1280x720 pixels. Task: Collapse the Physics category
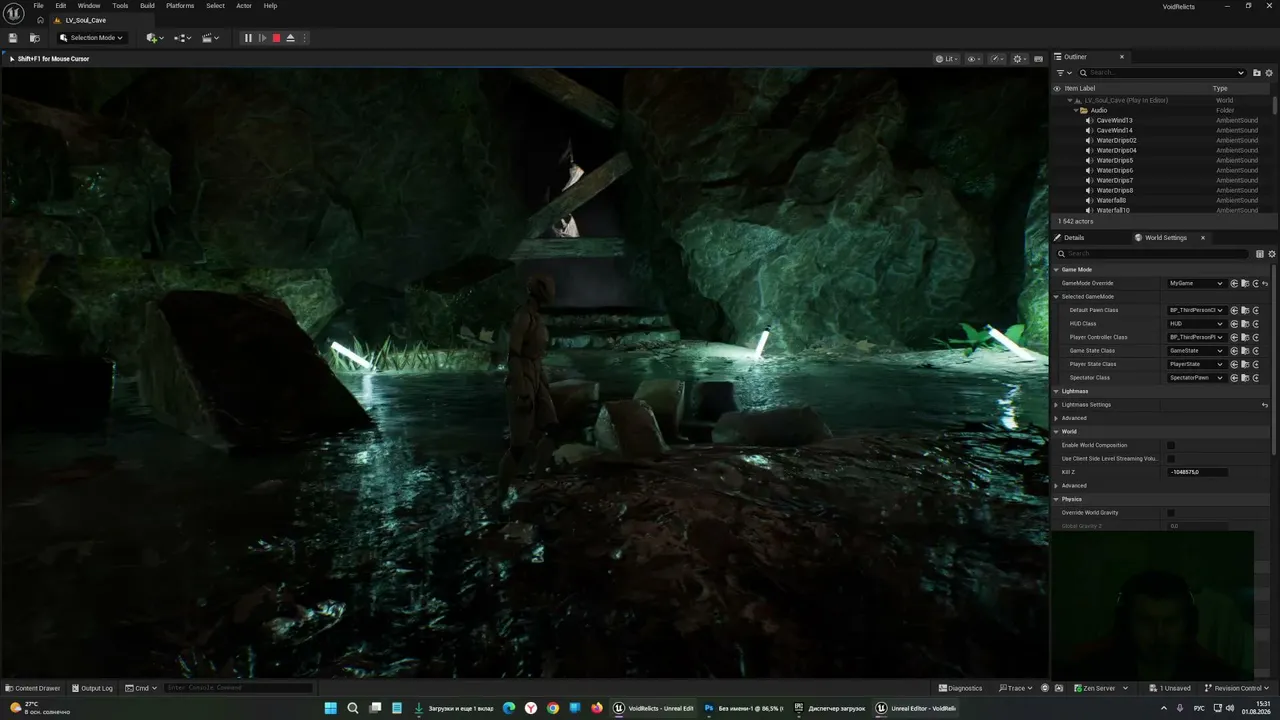1057,499
